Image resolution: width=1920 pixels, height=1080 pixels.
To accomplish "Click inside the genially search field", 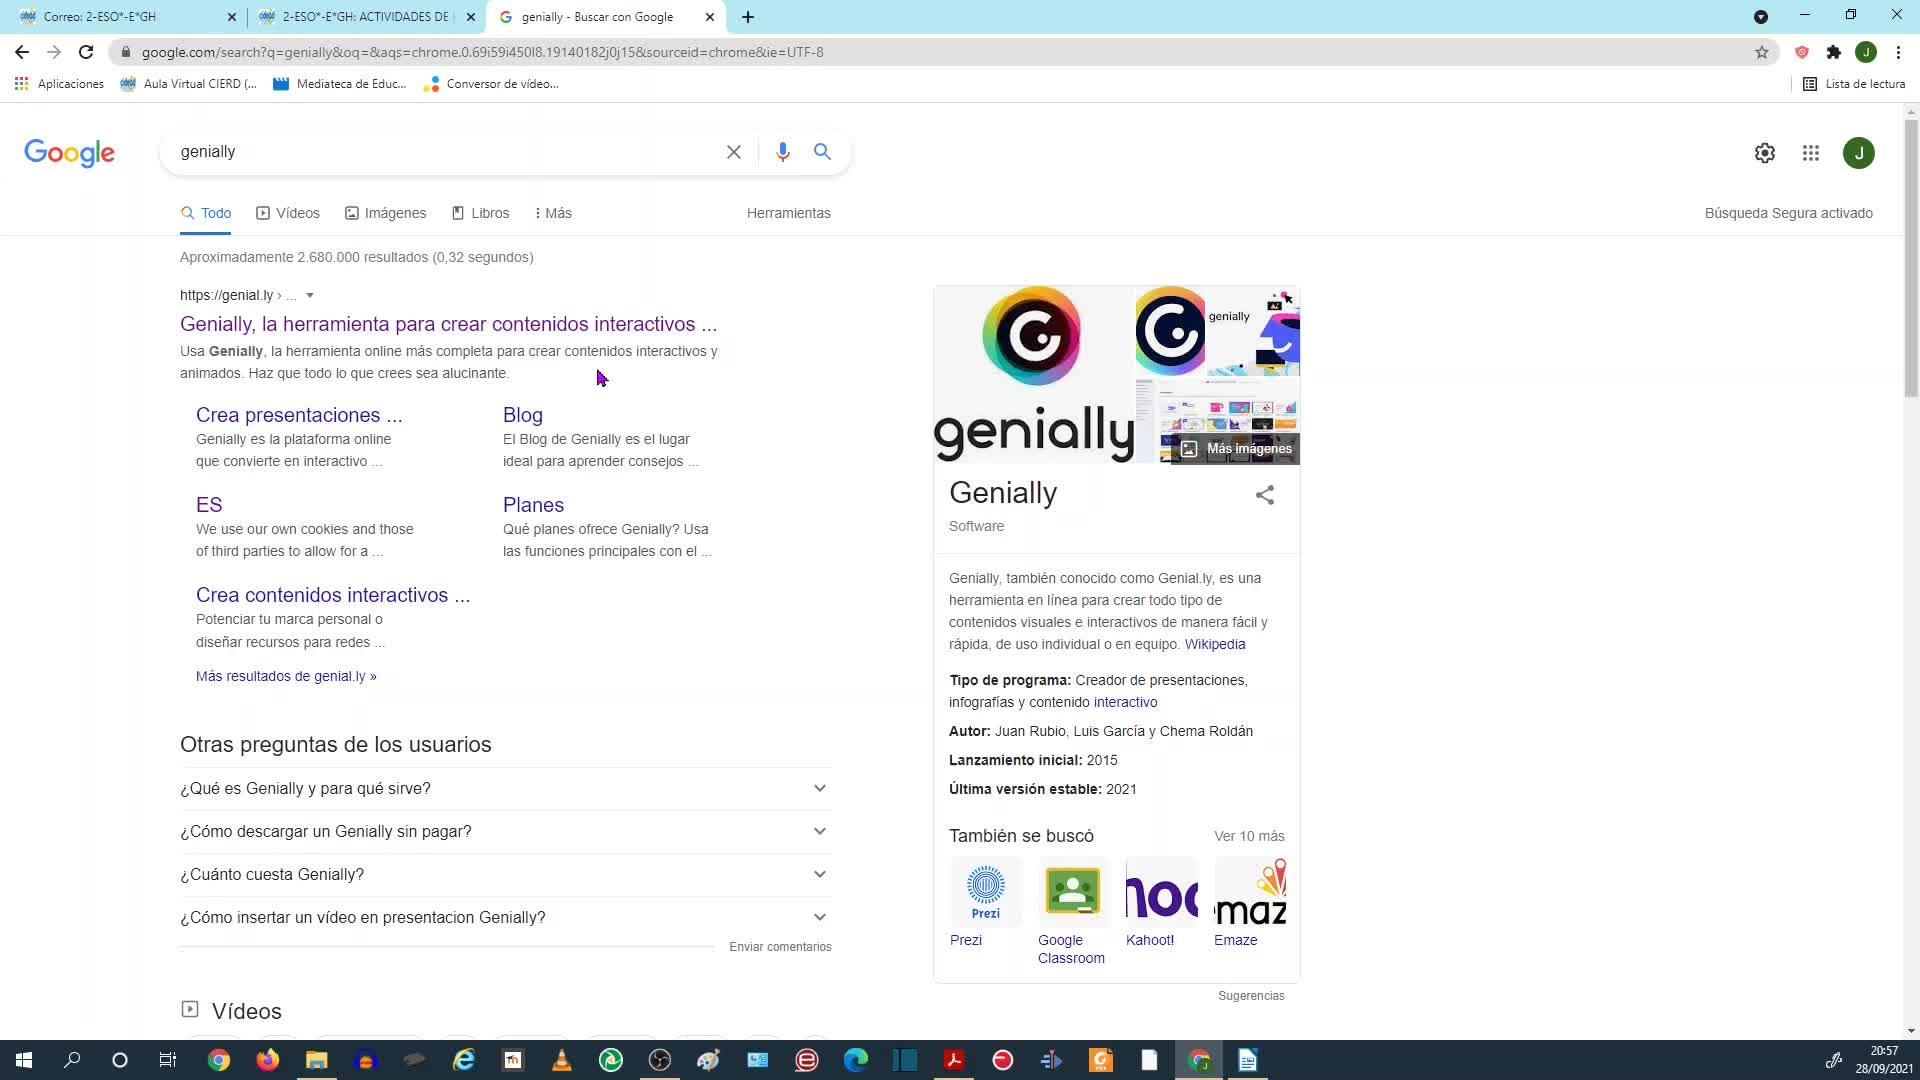I will pos(440,152).
